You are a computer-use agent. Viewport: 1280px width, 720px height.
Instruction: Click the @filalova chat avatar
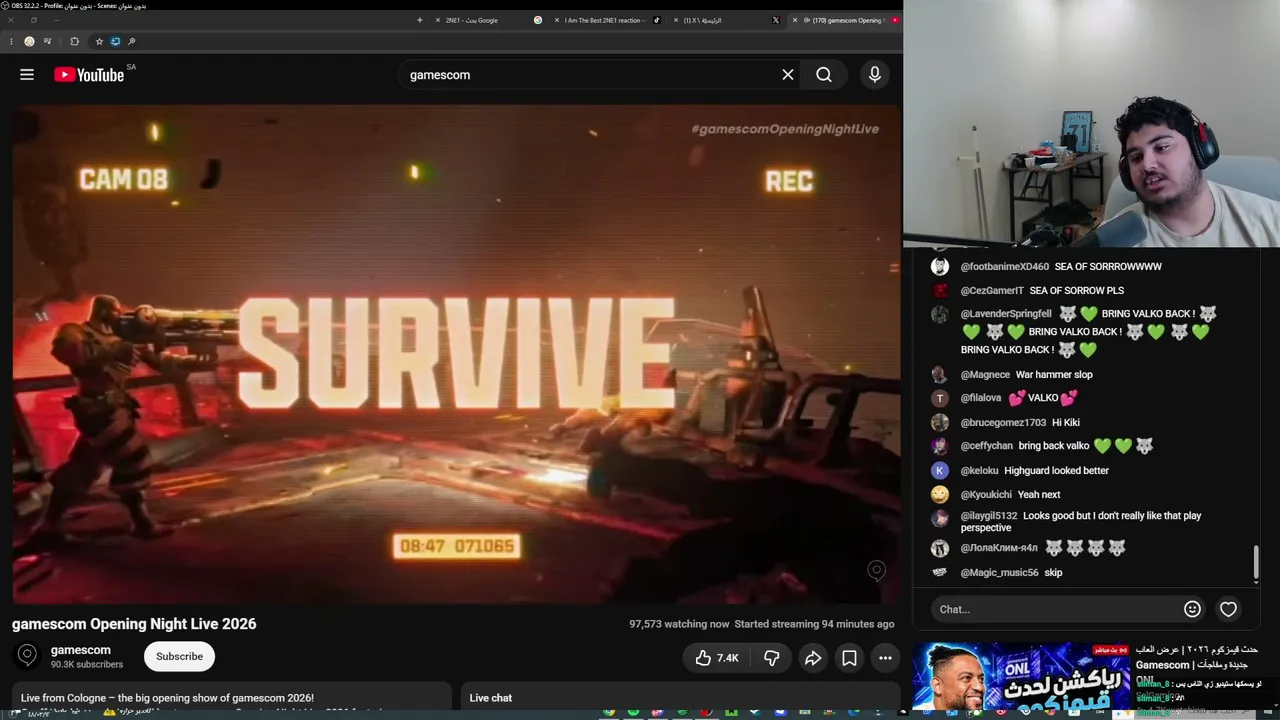940,398
